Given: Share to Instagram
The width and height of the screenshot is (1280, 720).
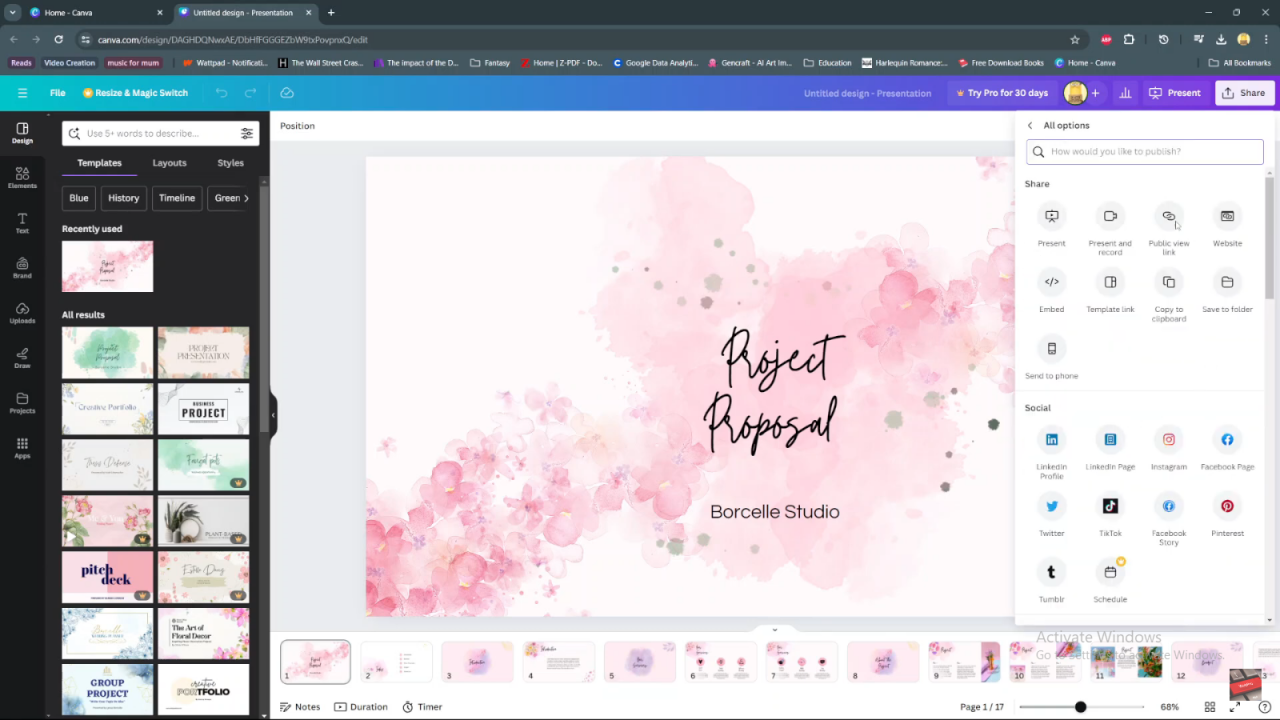Looking at the screenshot, I should click(1169, 450).
